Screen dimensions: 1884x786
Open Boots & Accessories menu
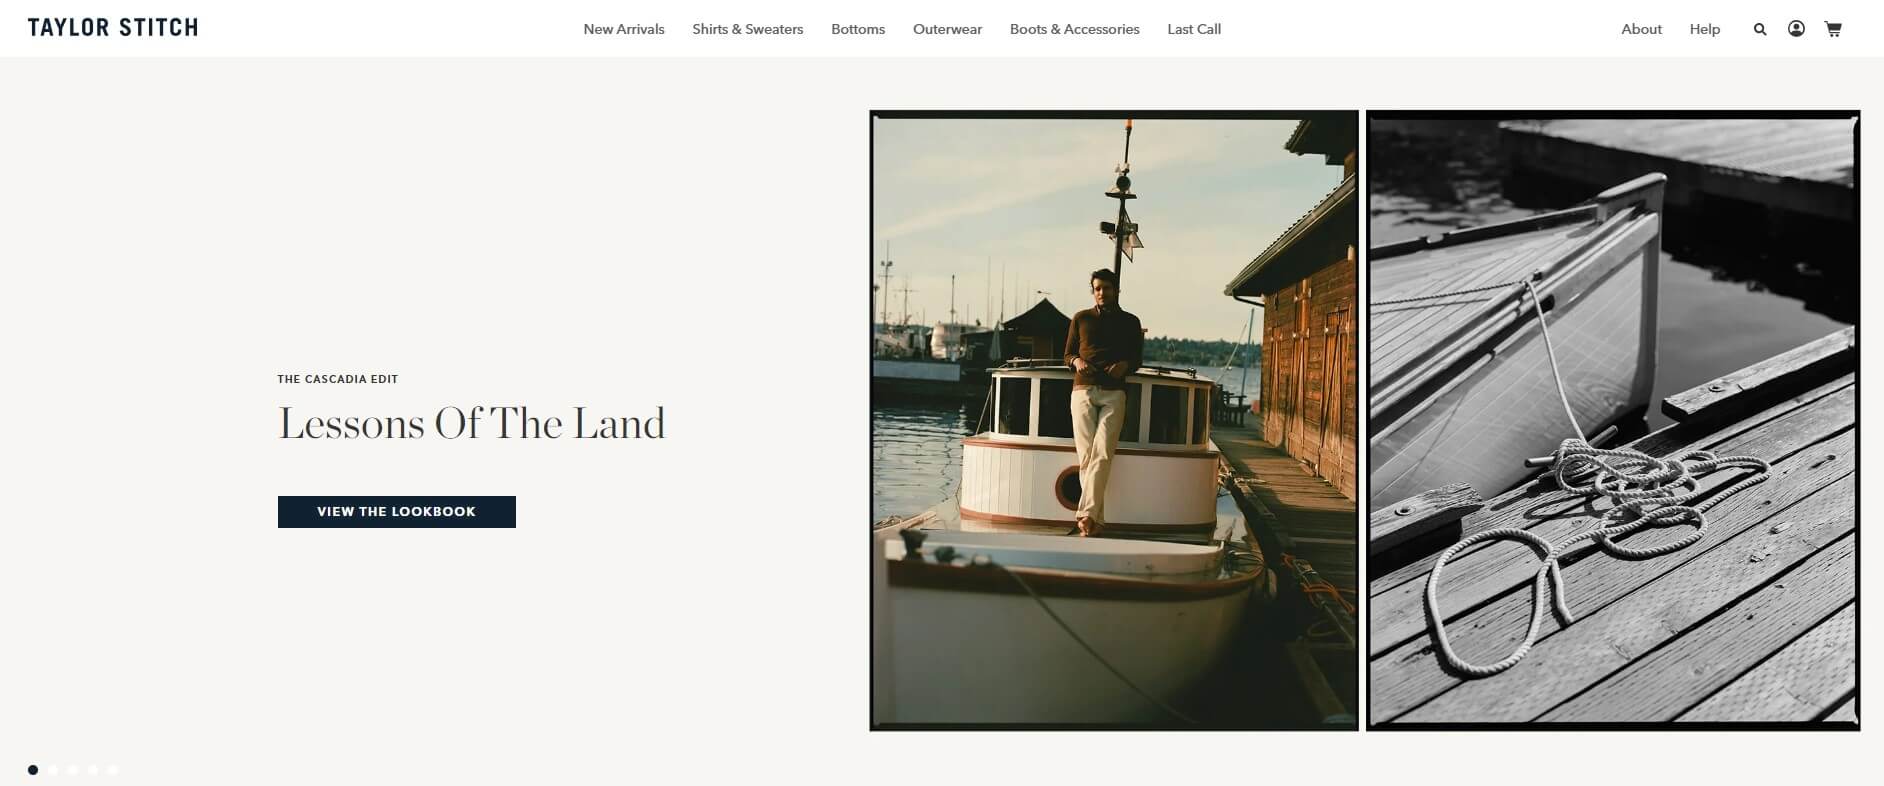tap(1075, 29)
